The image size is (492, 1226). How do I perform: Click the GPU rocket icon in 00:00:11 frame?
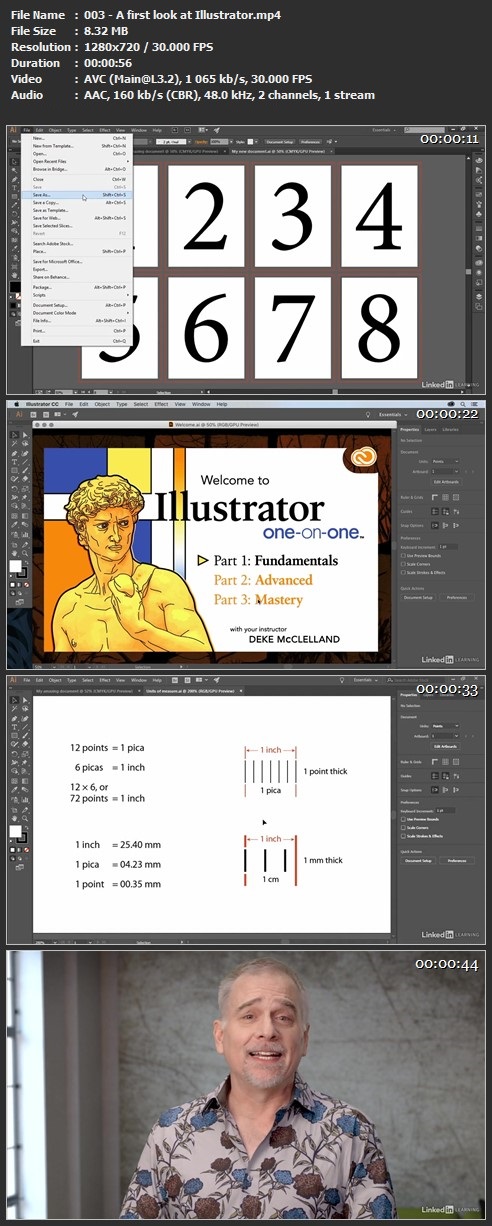tap(216, 129)
